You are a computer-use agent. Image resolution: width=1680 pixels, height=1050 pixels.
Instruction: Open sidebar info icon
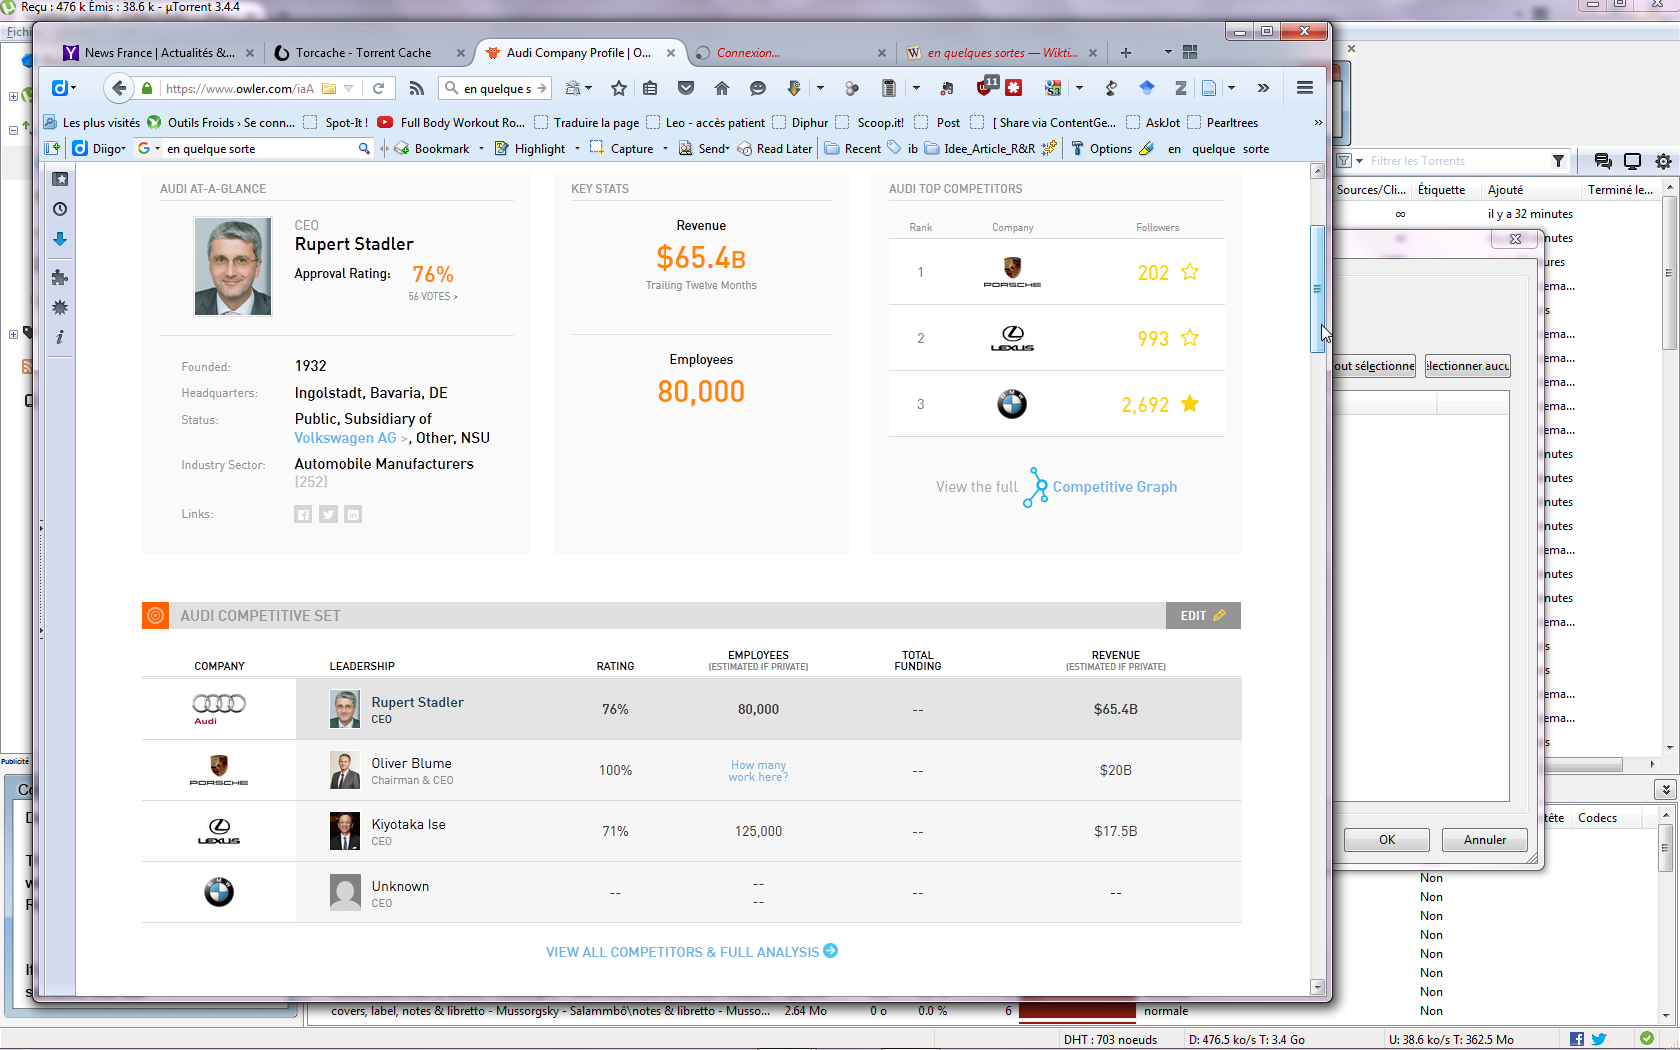click(x=60, y=337)
